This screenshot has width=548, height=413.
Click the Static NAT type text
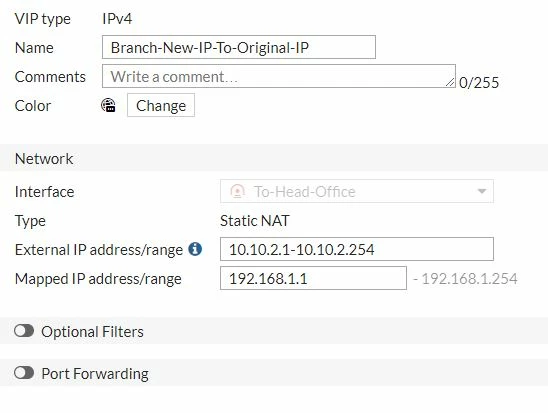[255, 220]
